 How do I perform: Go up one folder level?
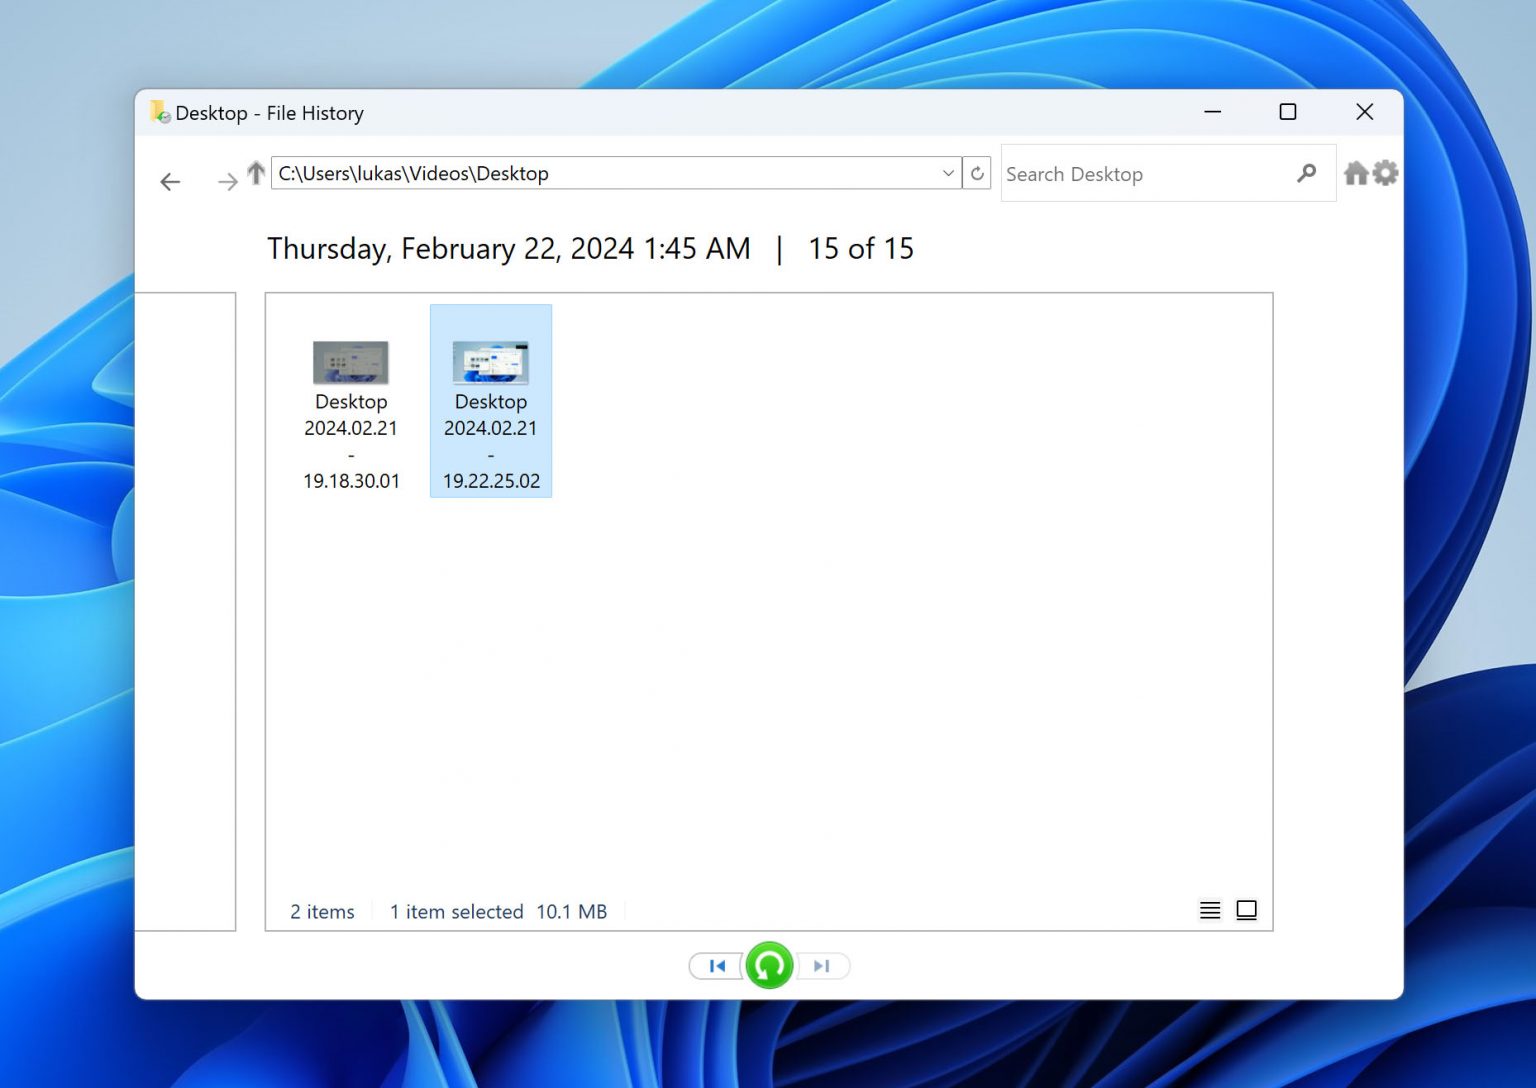tap(256, 173)
